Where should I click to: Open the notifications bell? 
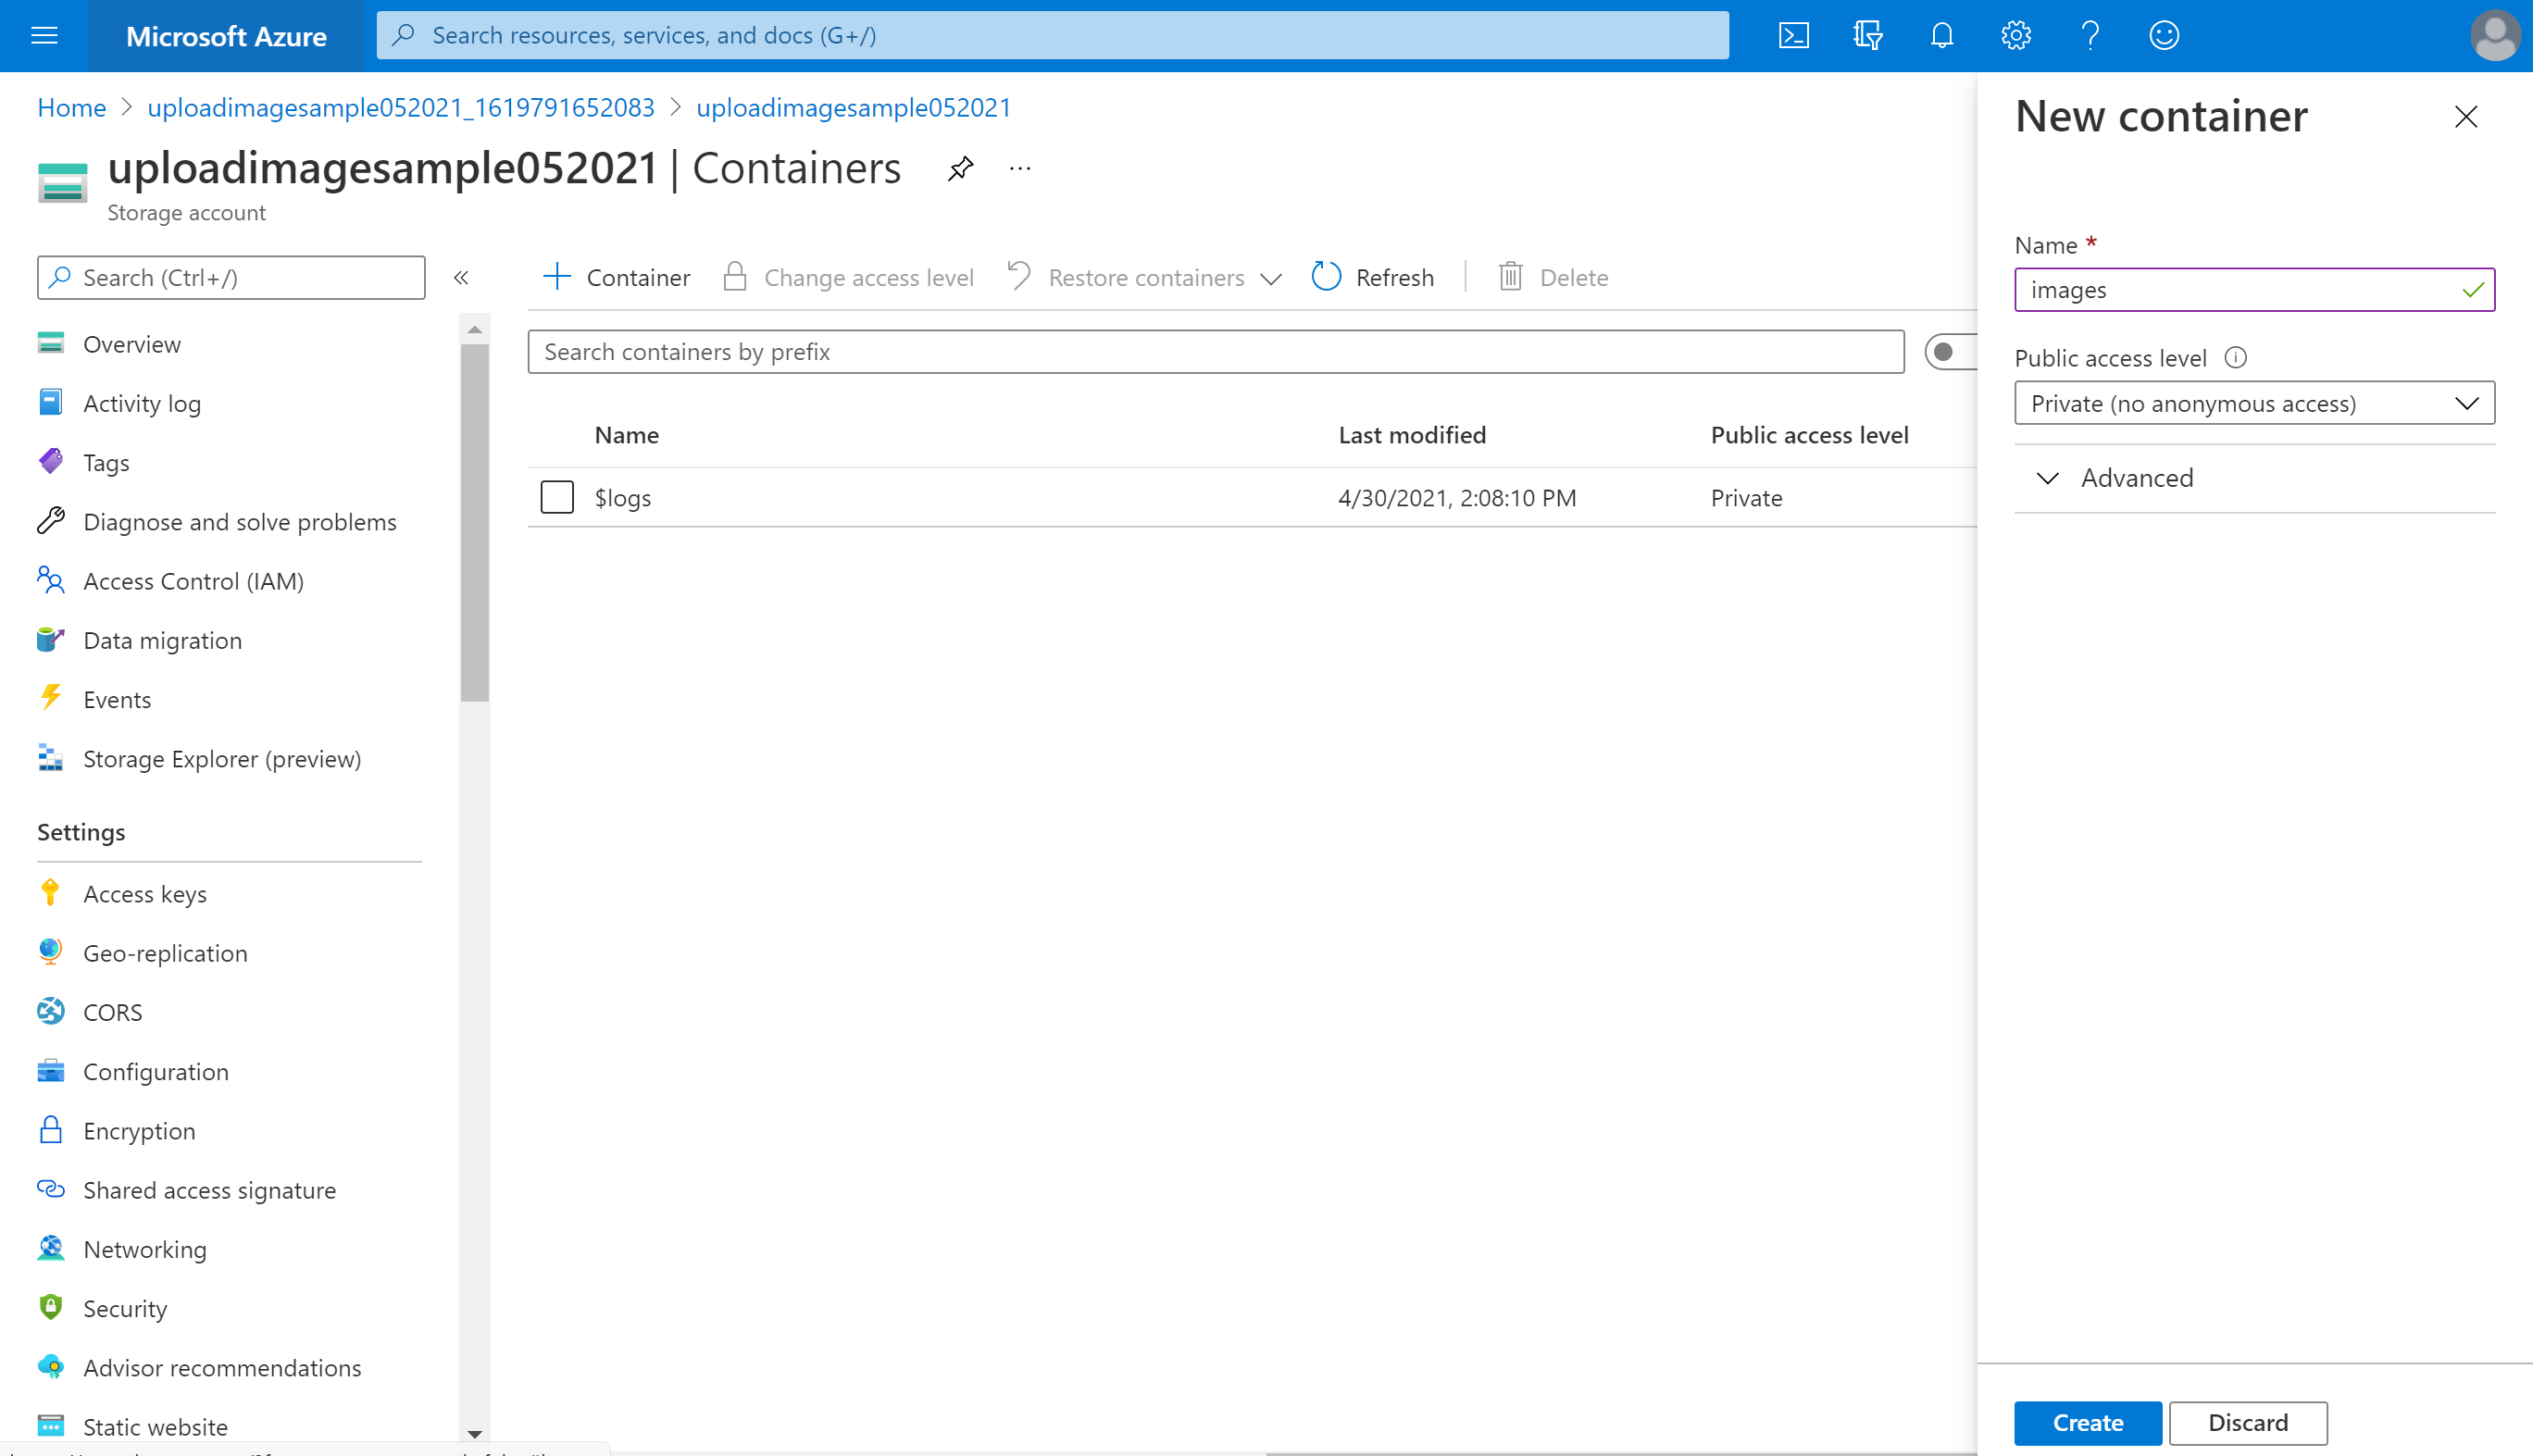(1942, 36)
